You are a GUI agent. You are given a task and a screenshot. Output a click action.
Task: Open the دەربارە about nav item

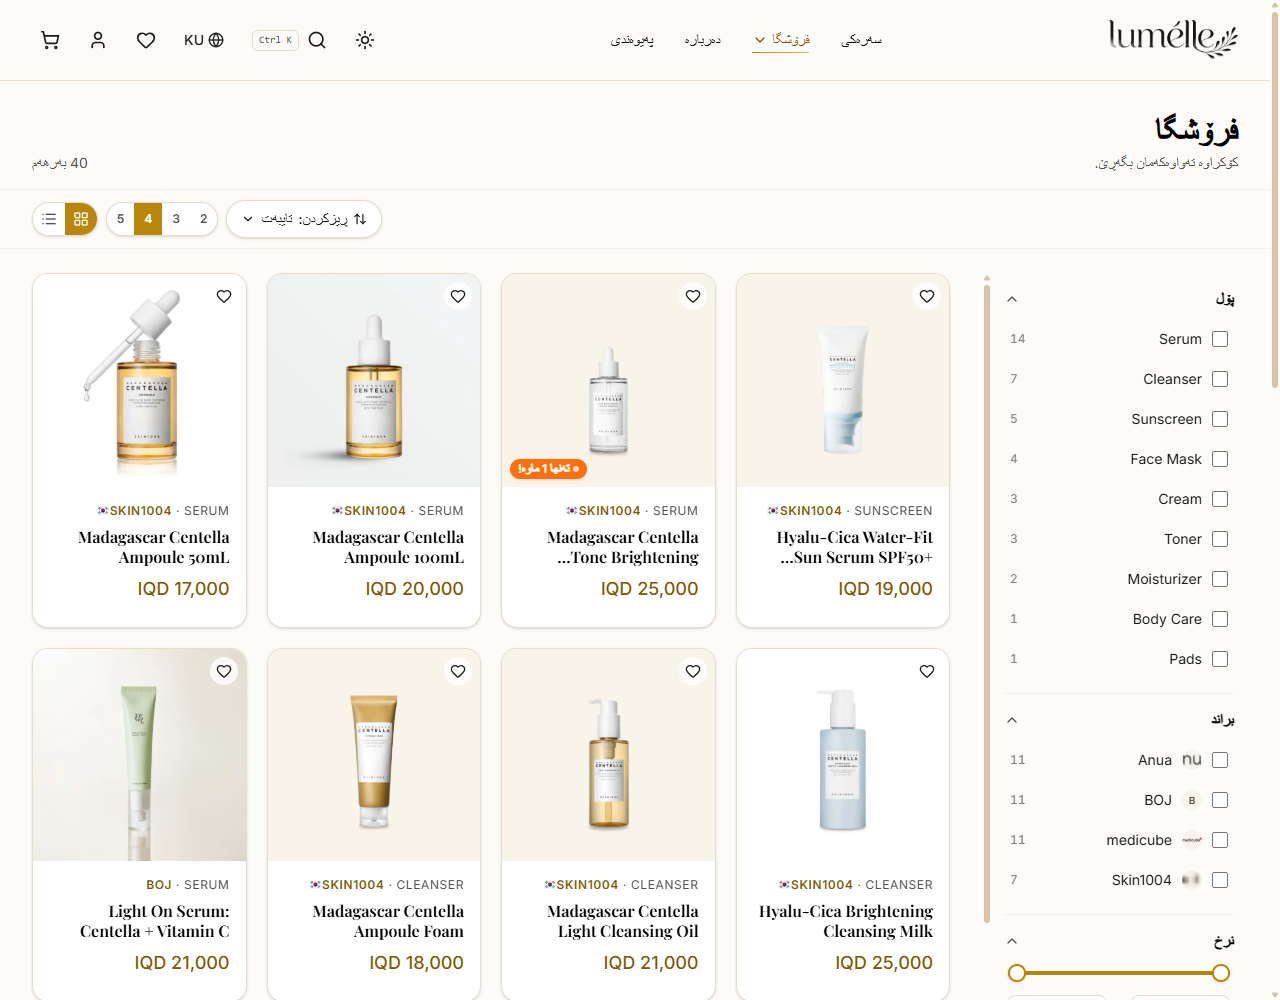coord(703,40)
